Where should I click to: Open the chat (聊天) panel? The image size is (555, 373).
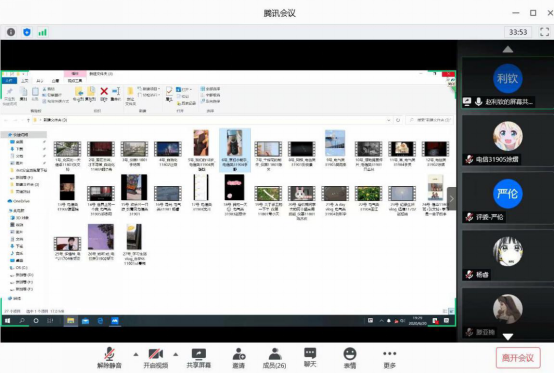point(310,357)
